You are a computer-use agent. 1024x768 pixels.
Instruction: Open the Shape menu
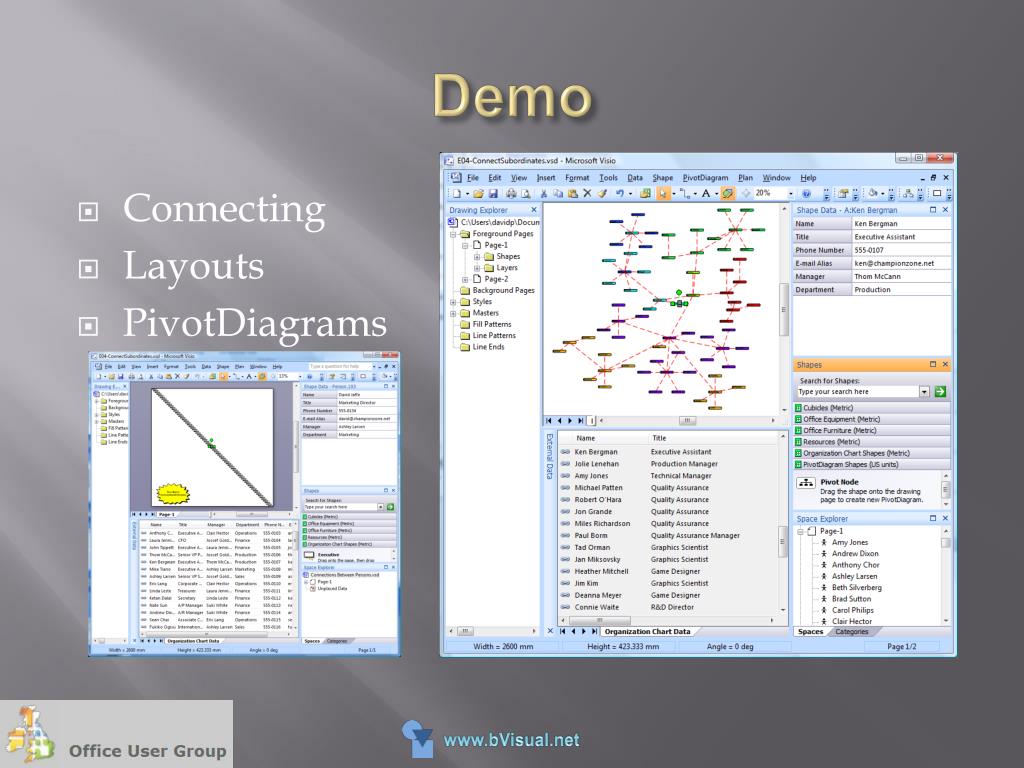coord(662,178)
